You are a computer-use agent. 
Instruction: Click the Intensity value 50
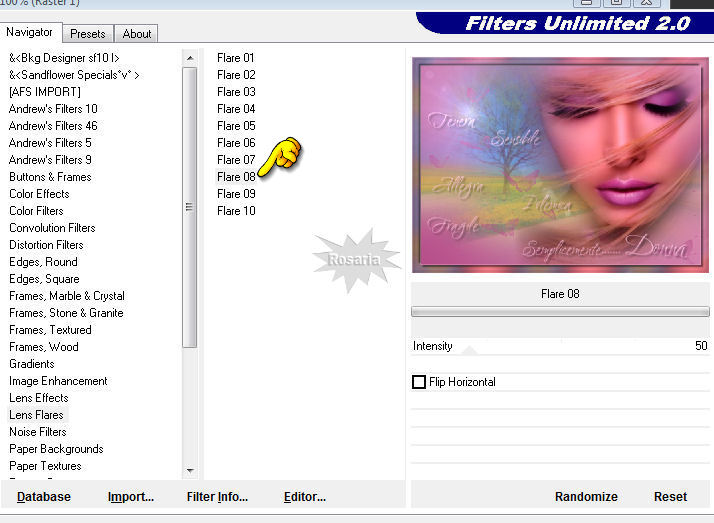click(x=701, y=346)
